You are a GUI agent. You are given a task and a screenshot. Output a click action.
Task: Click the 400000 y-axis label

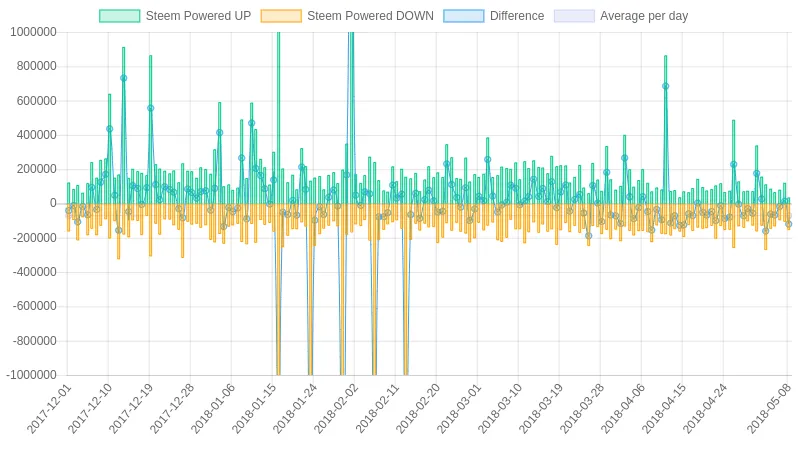(37, 135)
